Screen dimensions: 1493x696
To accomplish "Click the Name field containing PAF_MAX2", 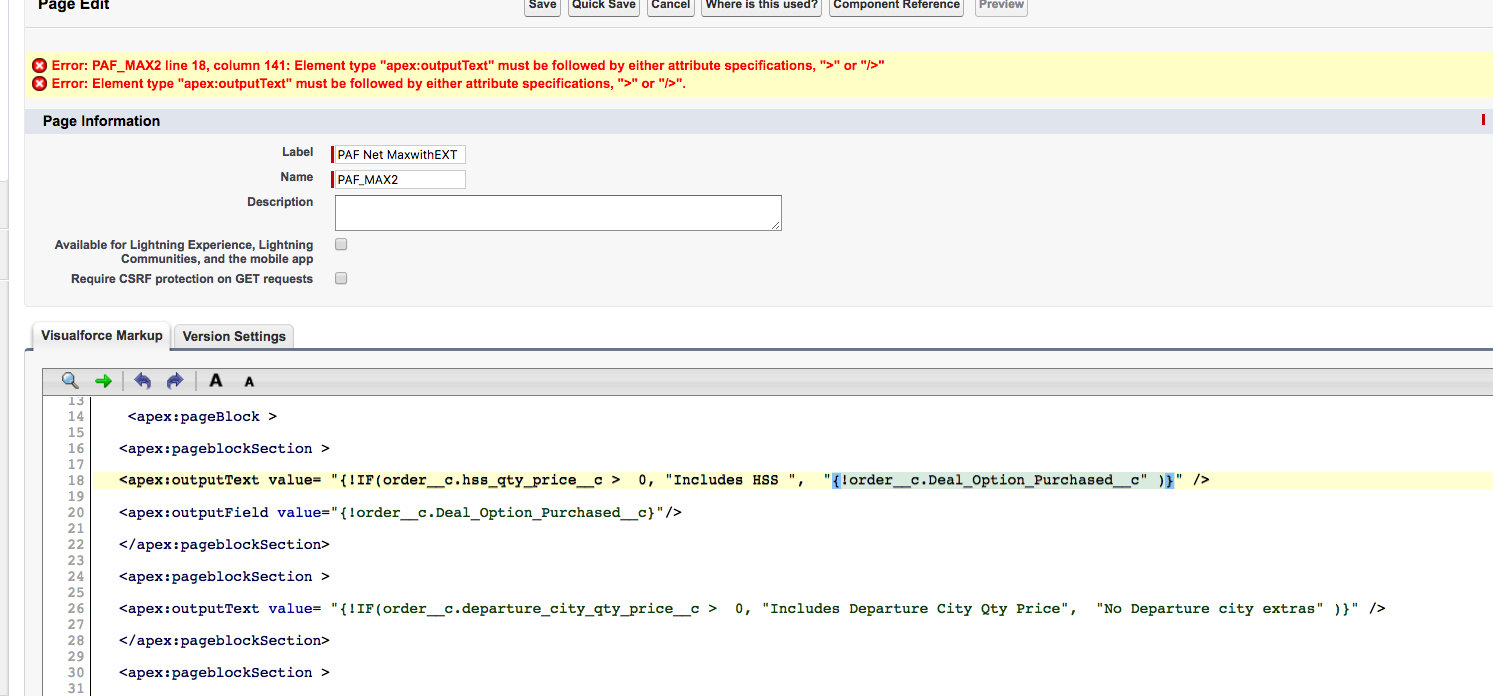I will click(398, 179).
